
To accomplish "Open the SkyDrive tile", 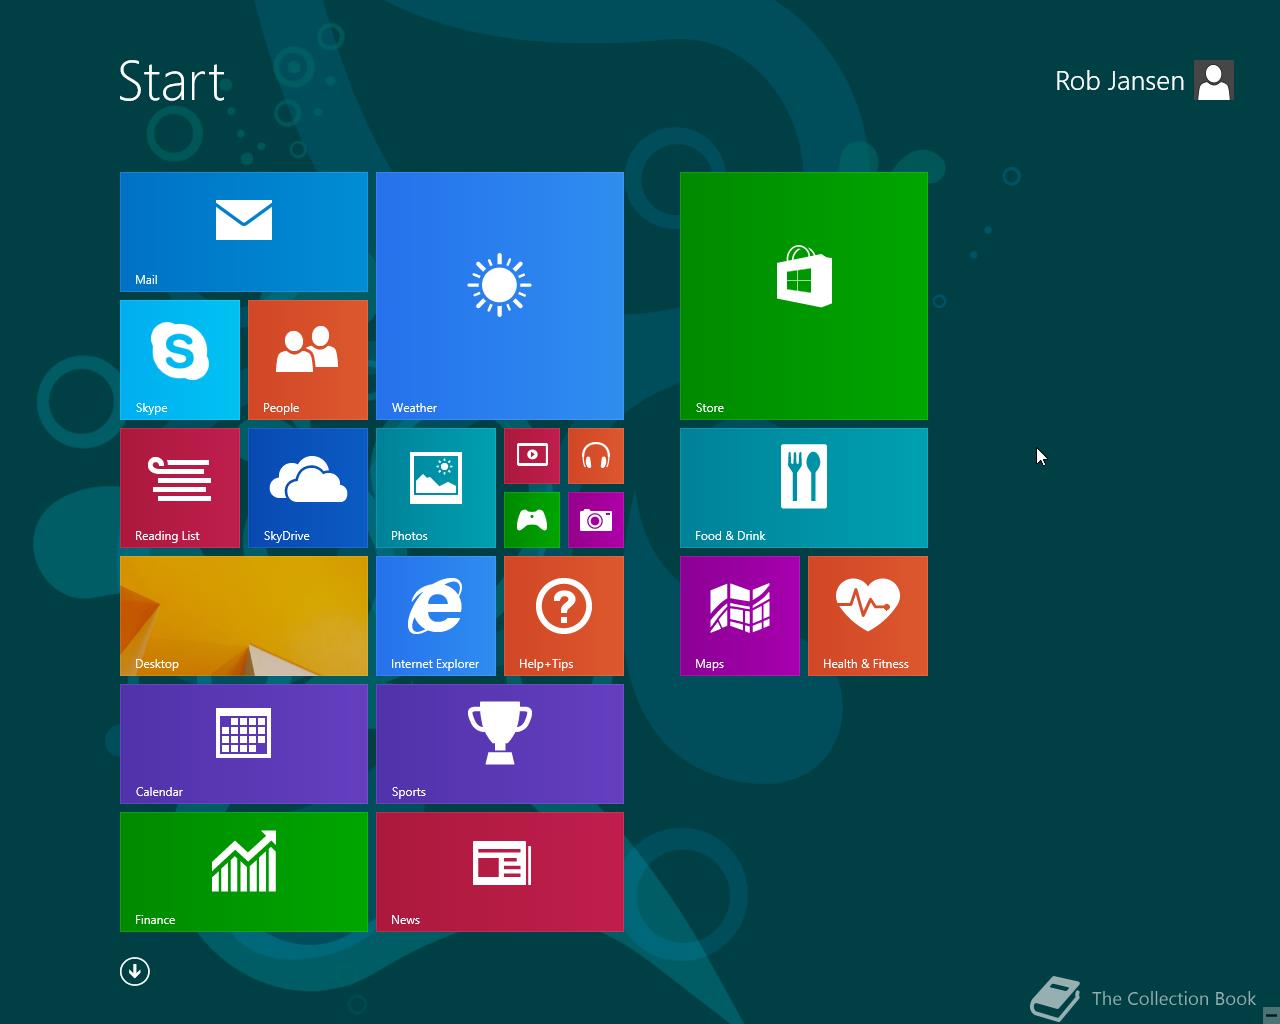I will 308,488.
